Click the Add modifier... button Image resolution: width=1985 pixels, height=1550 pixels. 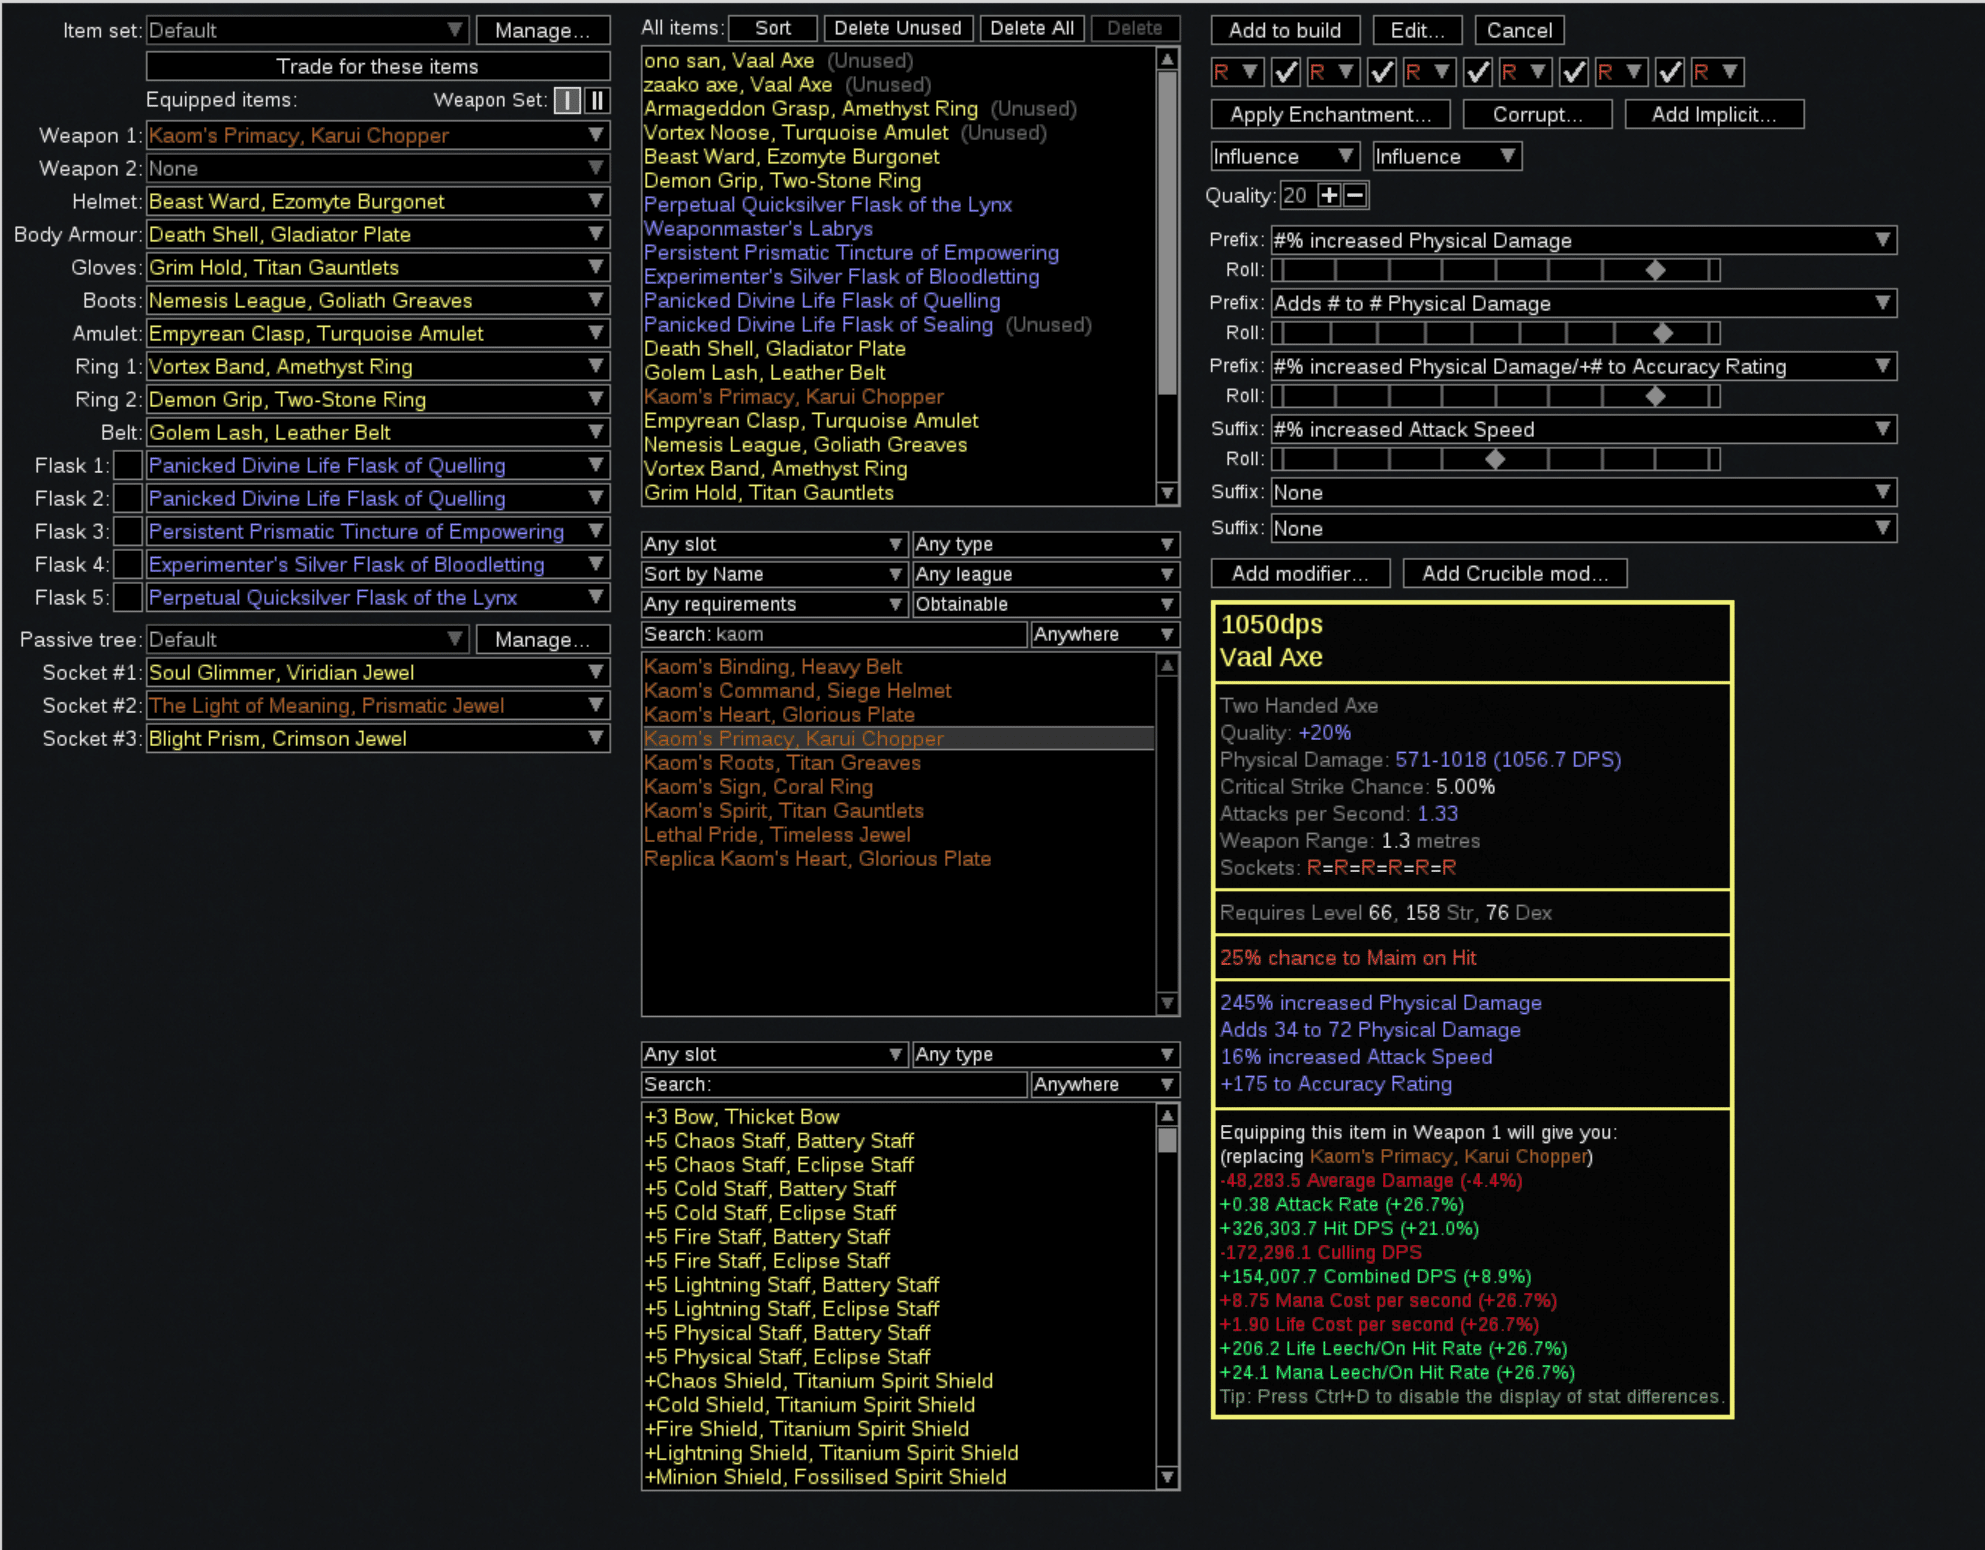click(1300, 573)
